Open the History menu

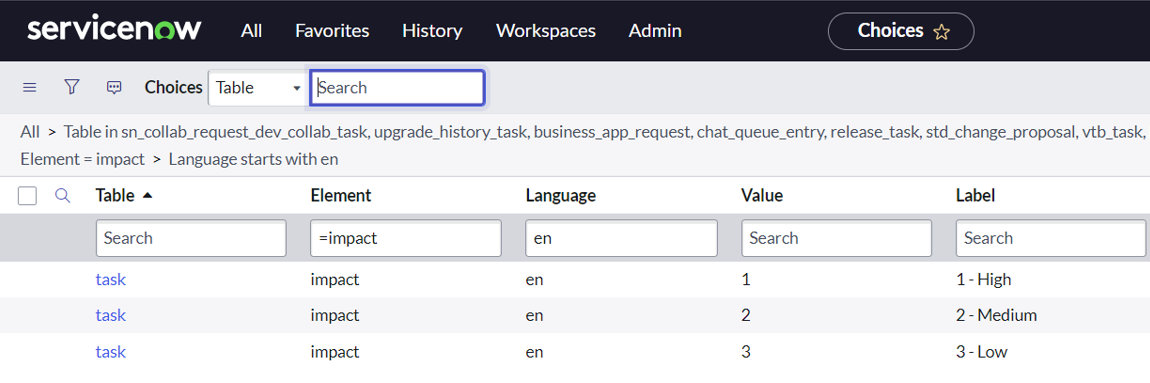pyautogui.click(x=433, y=31)
